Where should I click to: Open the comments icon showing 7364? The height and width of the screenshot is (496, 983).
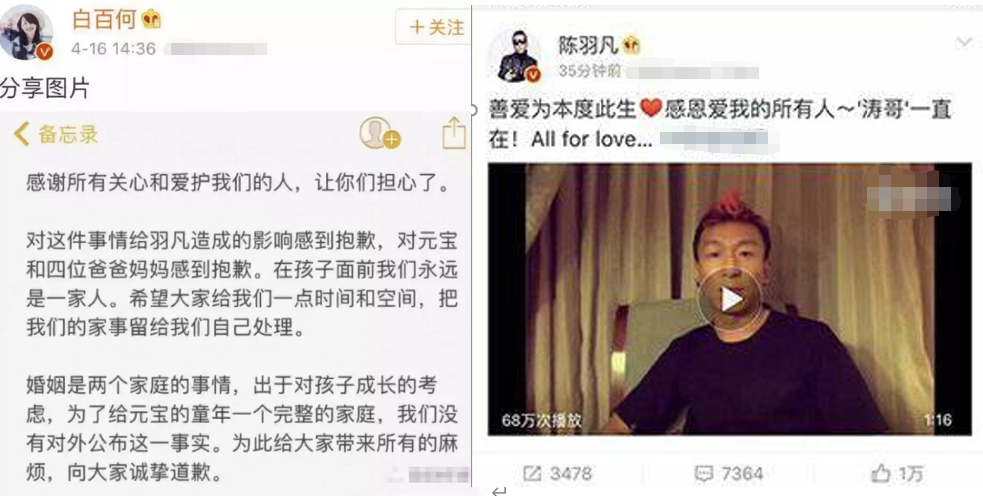click(x=728, y=473)
